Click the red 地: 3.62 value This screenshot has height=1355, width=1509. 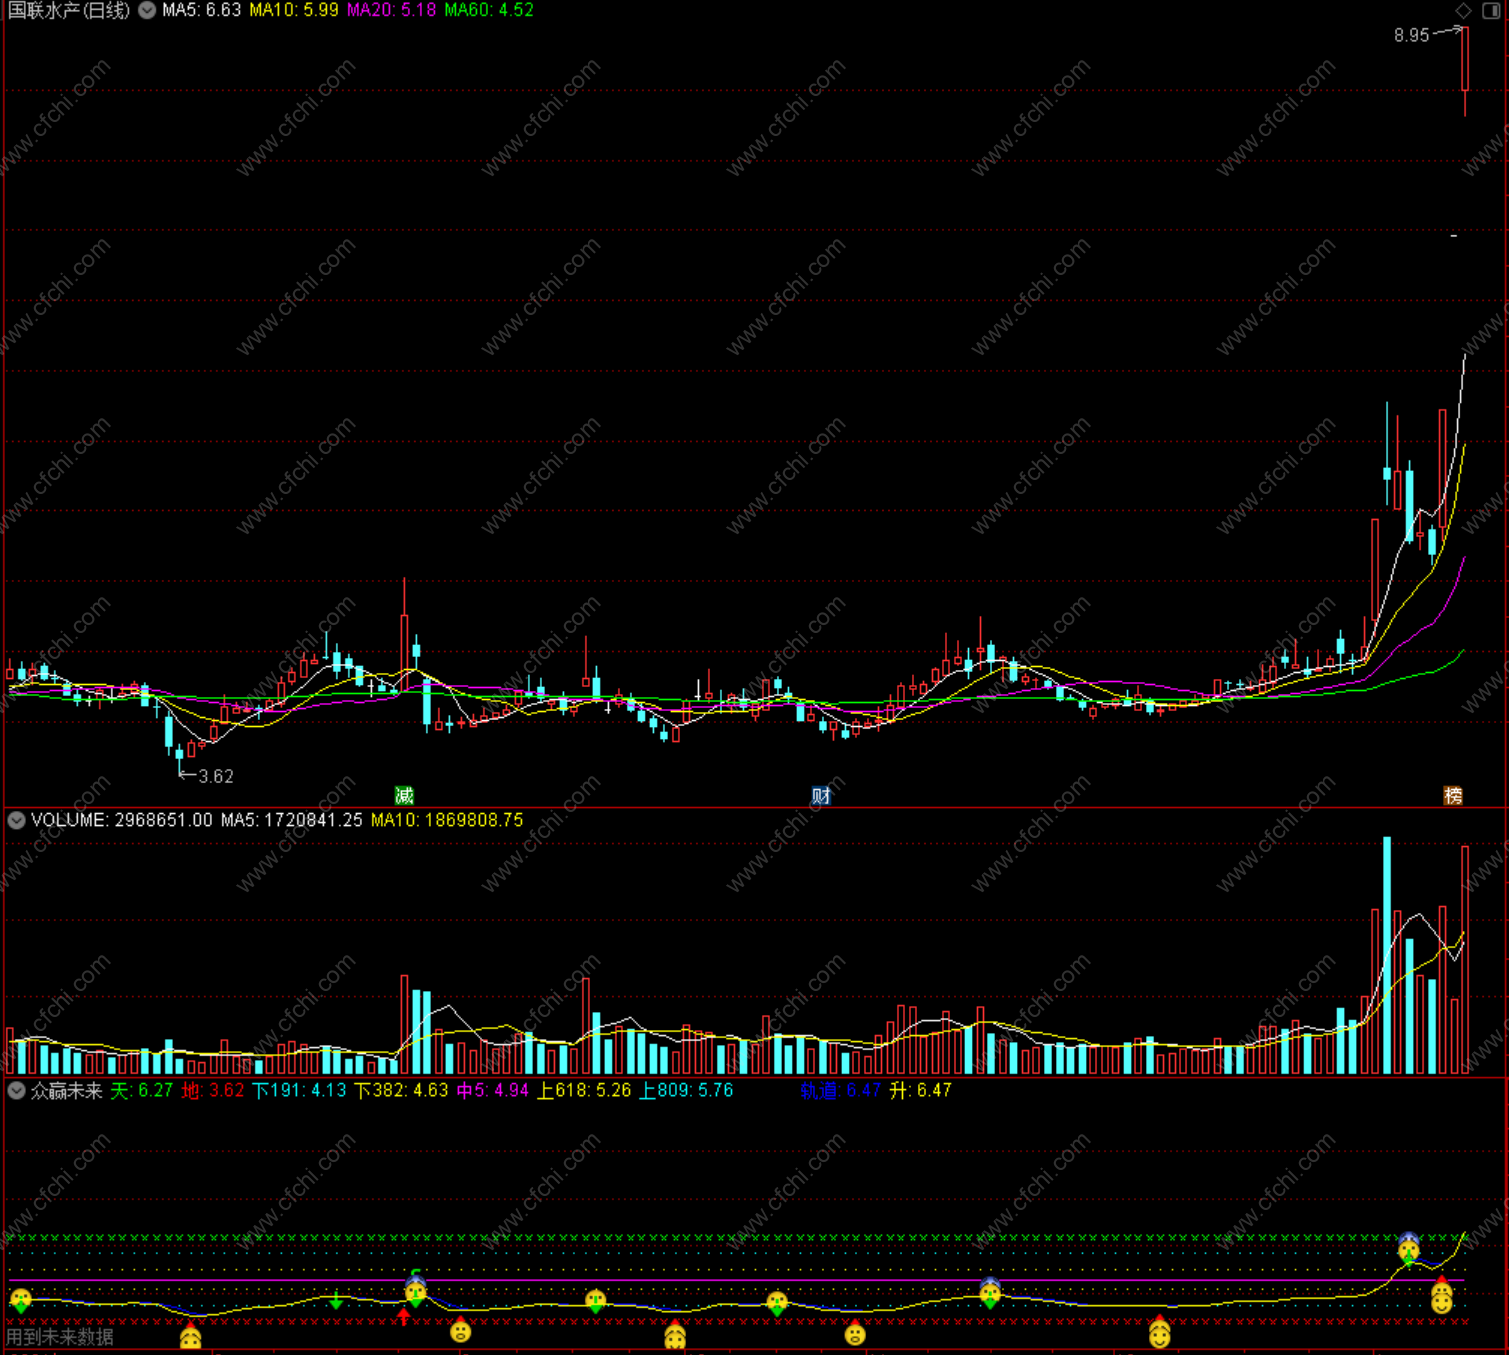click(x=213, y=1090)
